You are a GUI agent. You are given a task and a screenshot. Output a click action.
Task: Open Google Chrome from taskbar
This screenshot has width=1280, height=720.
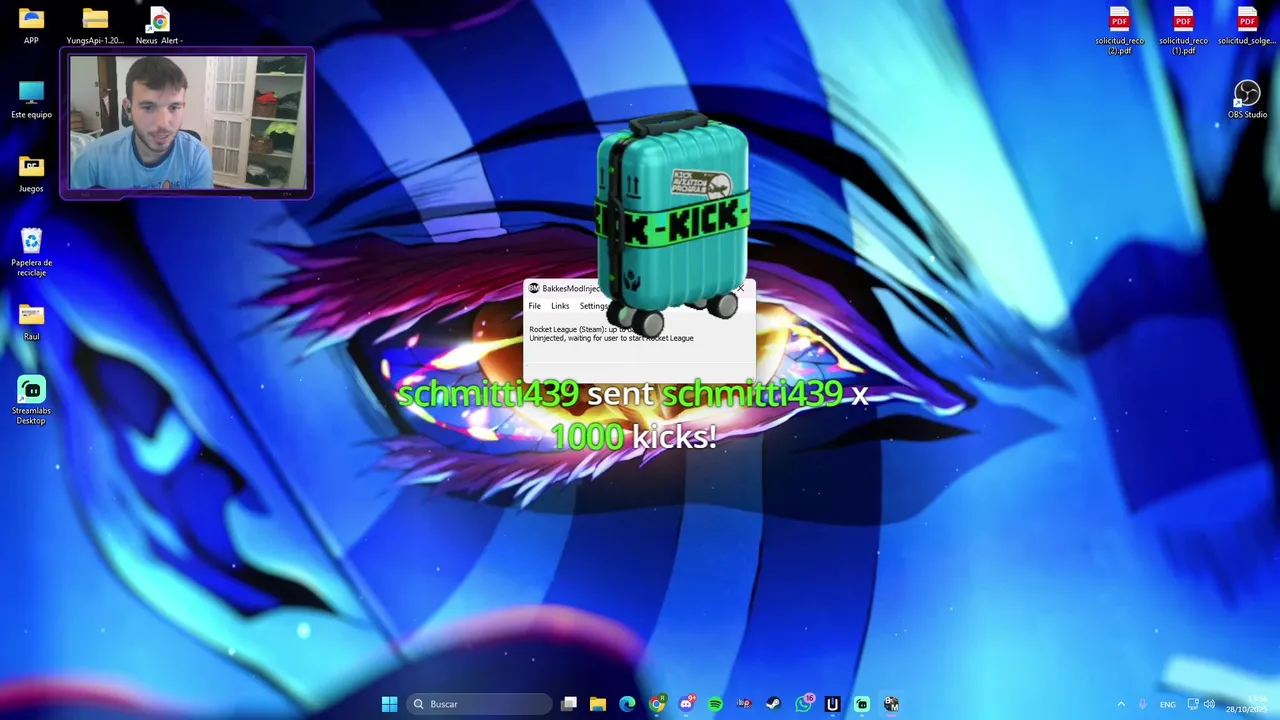[657, 704]
